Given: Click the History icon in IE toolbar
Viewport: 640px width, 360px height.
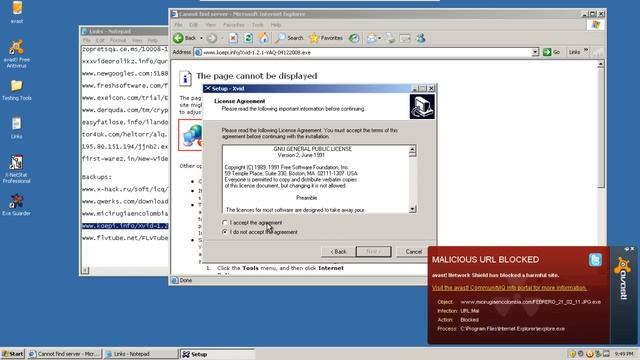Looking at the screenshot, I should click(x=354, y=38).
